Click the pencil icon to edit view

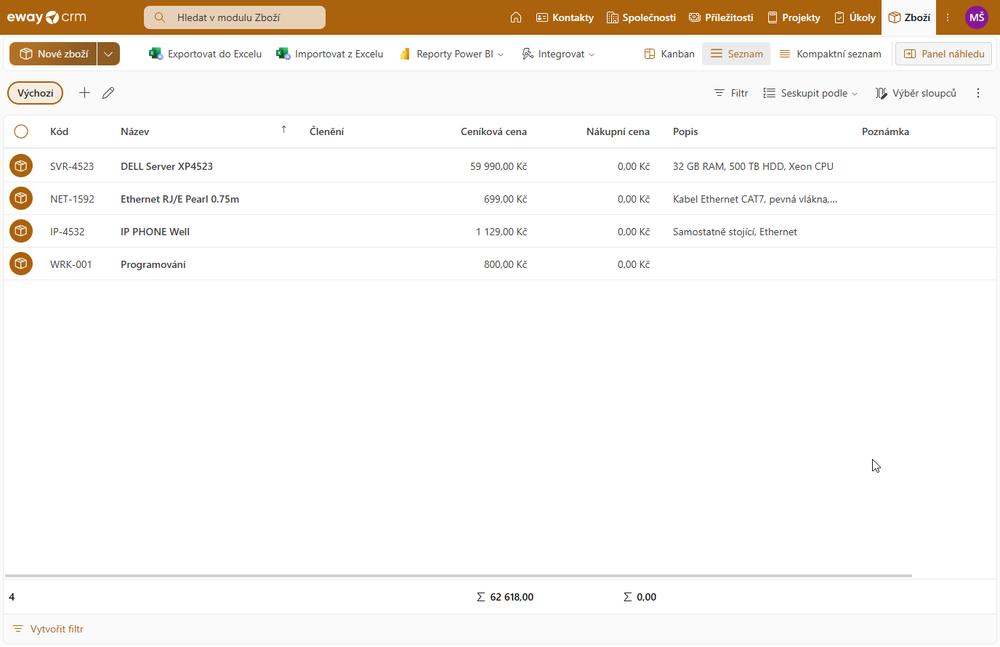[108, 93]
